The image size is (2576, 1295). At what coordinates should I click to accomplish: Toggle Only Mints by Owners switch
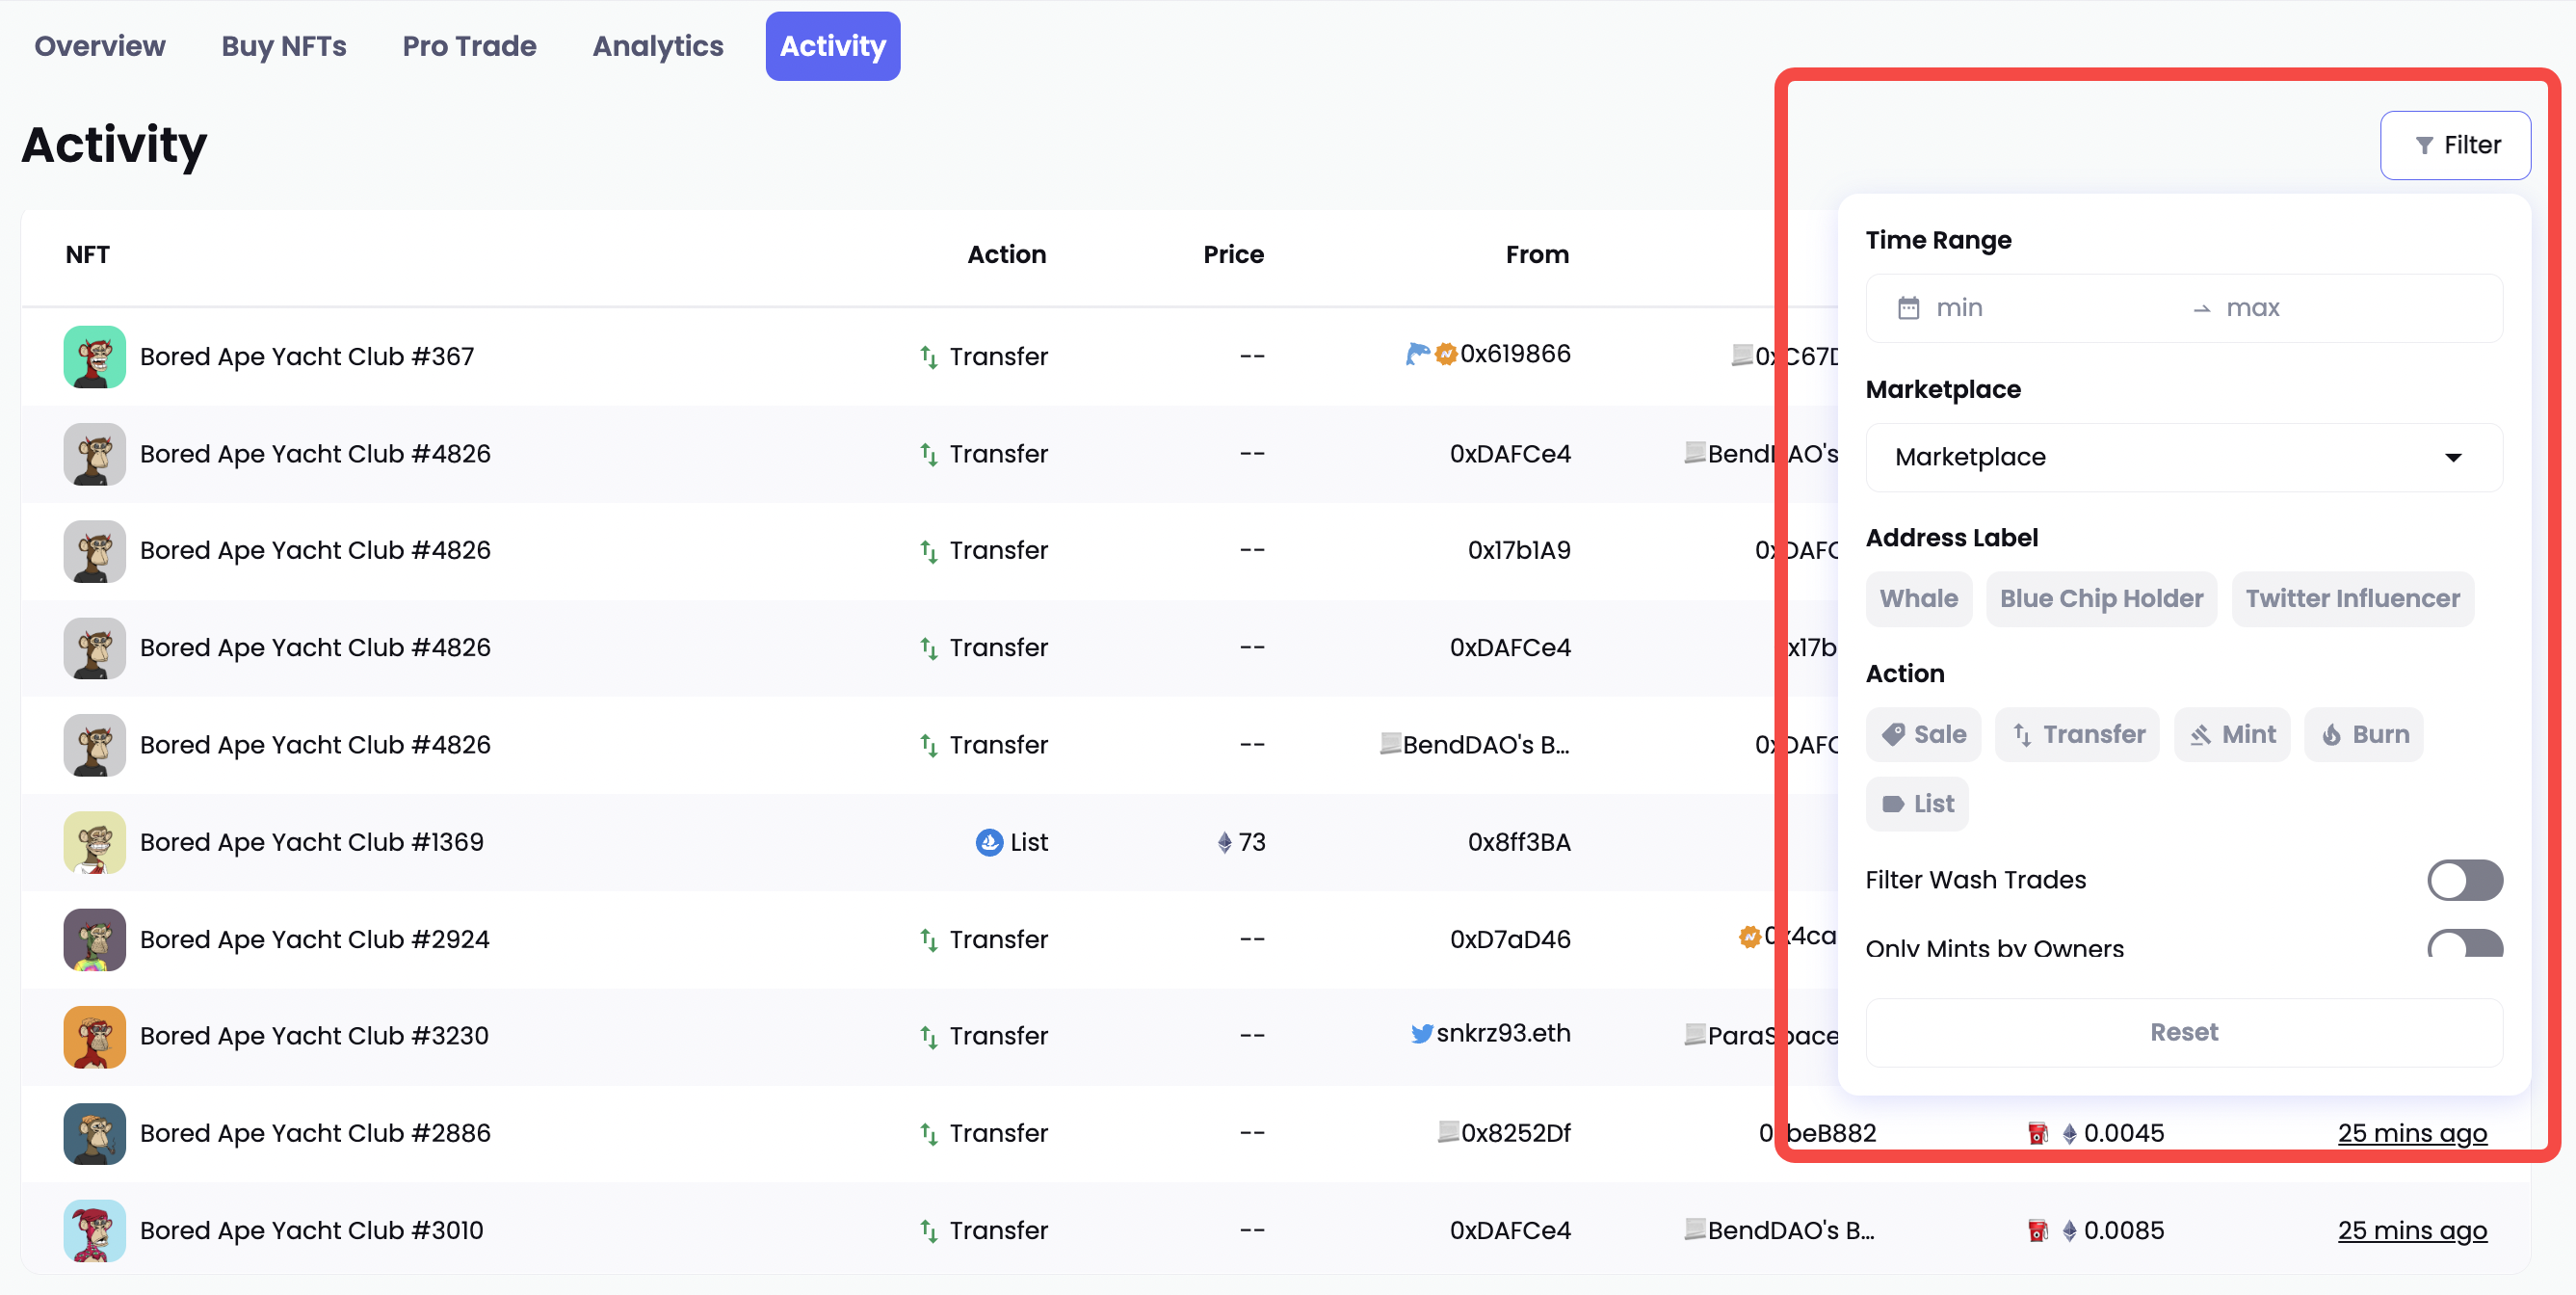click(x=2464, y=945)
